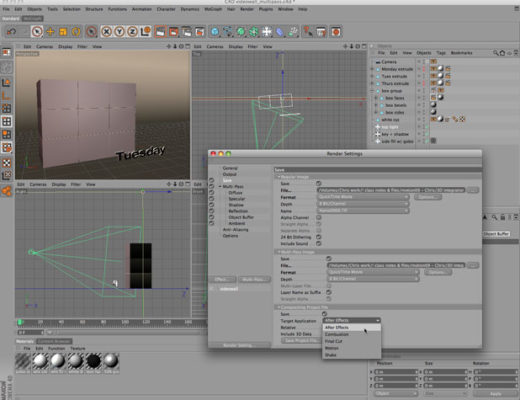Click Multi-Pass button in Render Settings
This screenshot has width=520, height=400.
254,279
